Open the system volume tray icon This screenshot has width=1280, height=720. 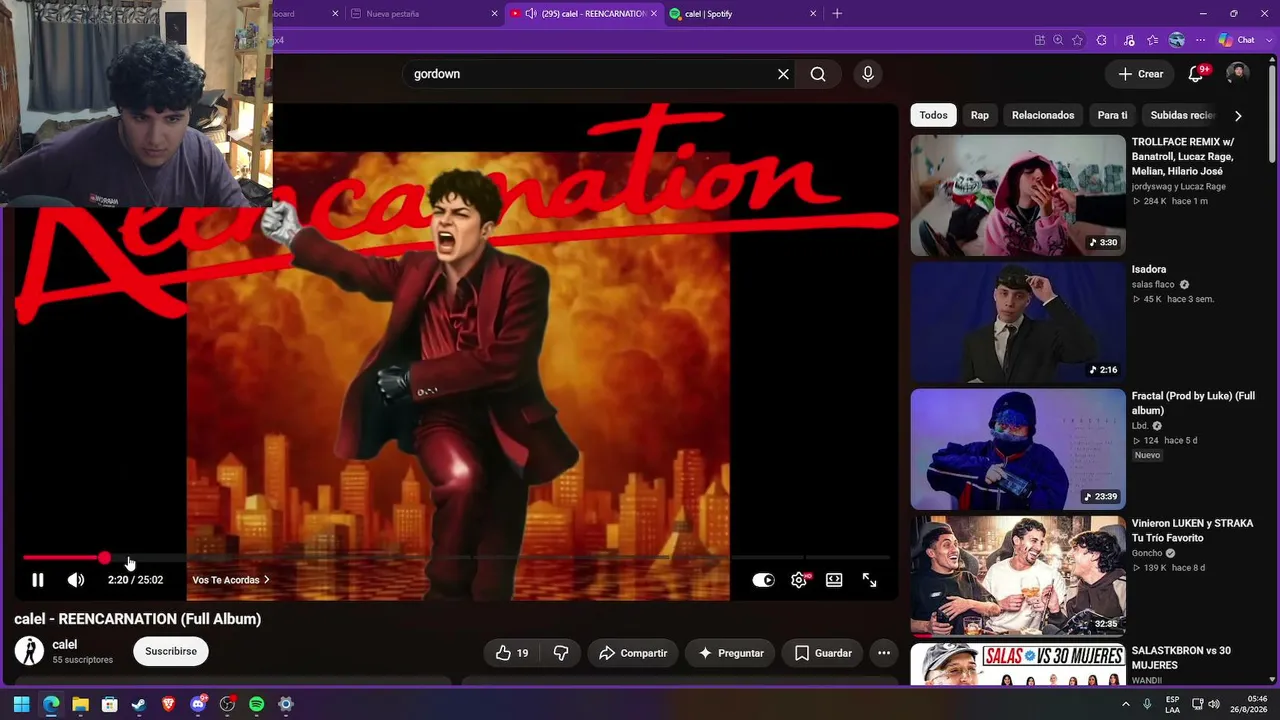(1214, 704)
